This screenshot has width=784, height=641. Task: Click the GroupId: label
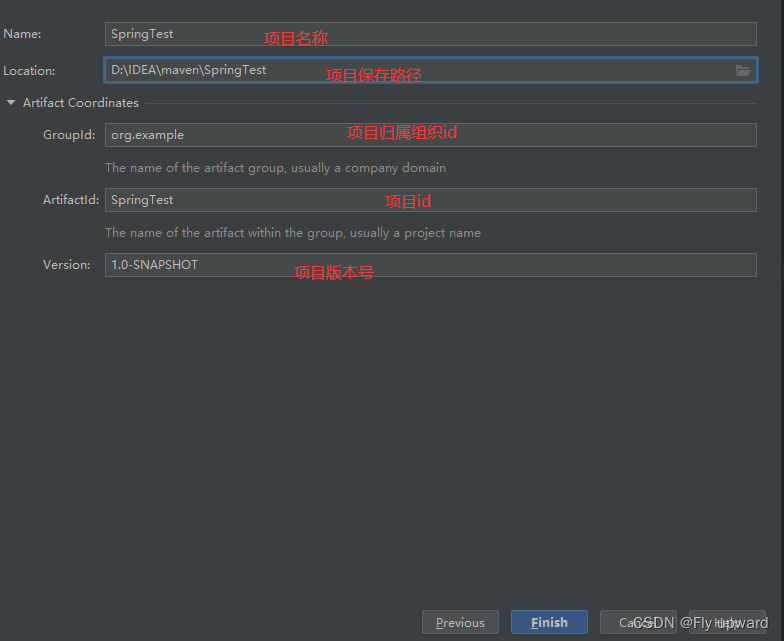[x=69, y=135]
